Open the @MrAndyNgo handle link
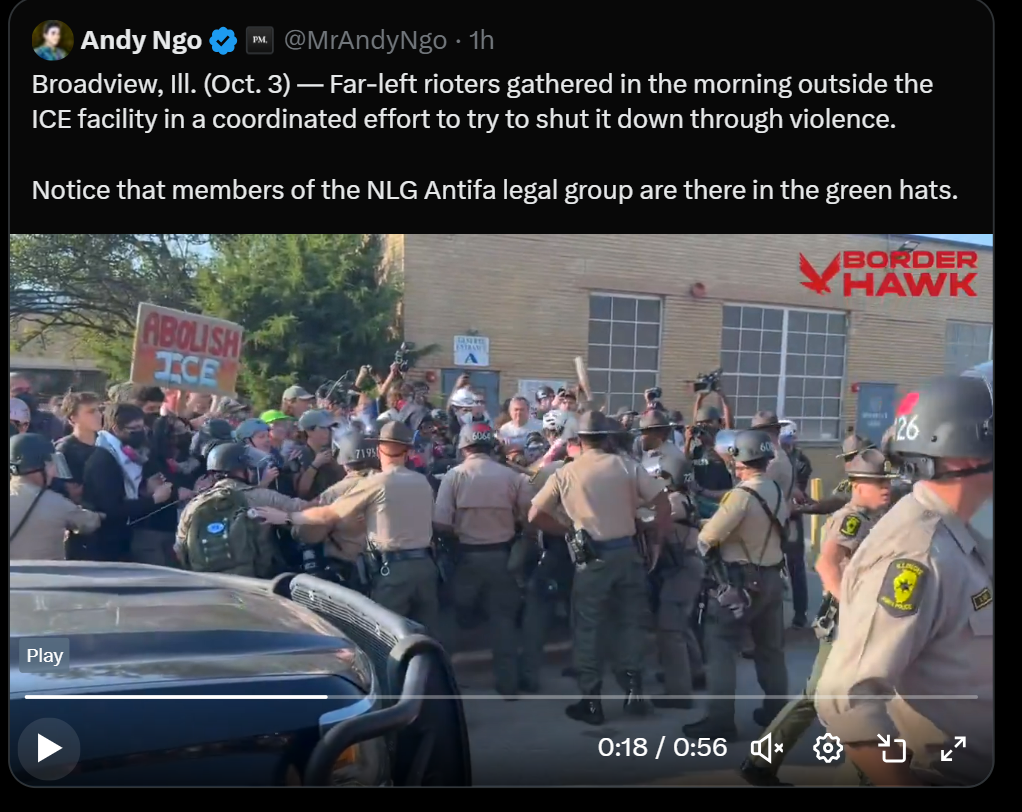 pyautogui.click(x=366, y=40)
